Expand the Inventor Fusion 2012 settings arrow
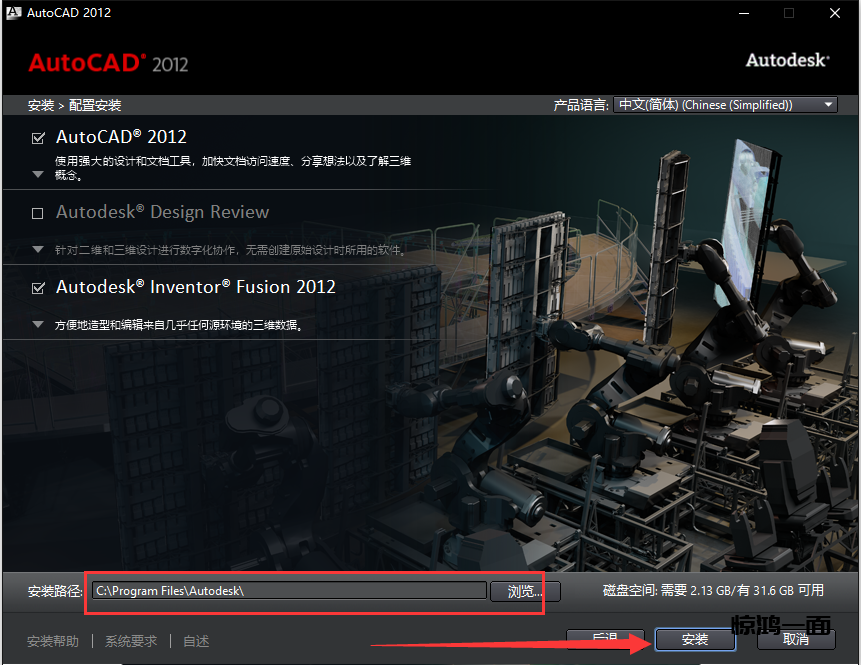 click(38, 324)
